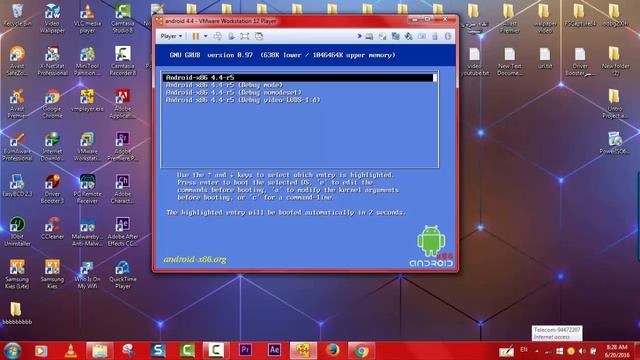Screen dimensions: 640x360
Task: Show hidden system tray icons
Action: pos(537,351)
